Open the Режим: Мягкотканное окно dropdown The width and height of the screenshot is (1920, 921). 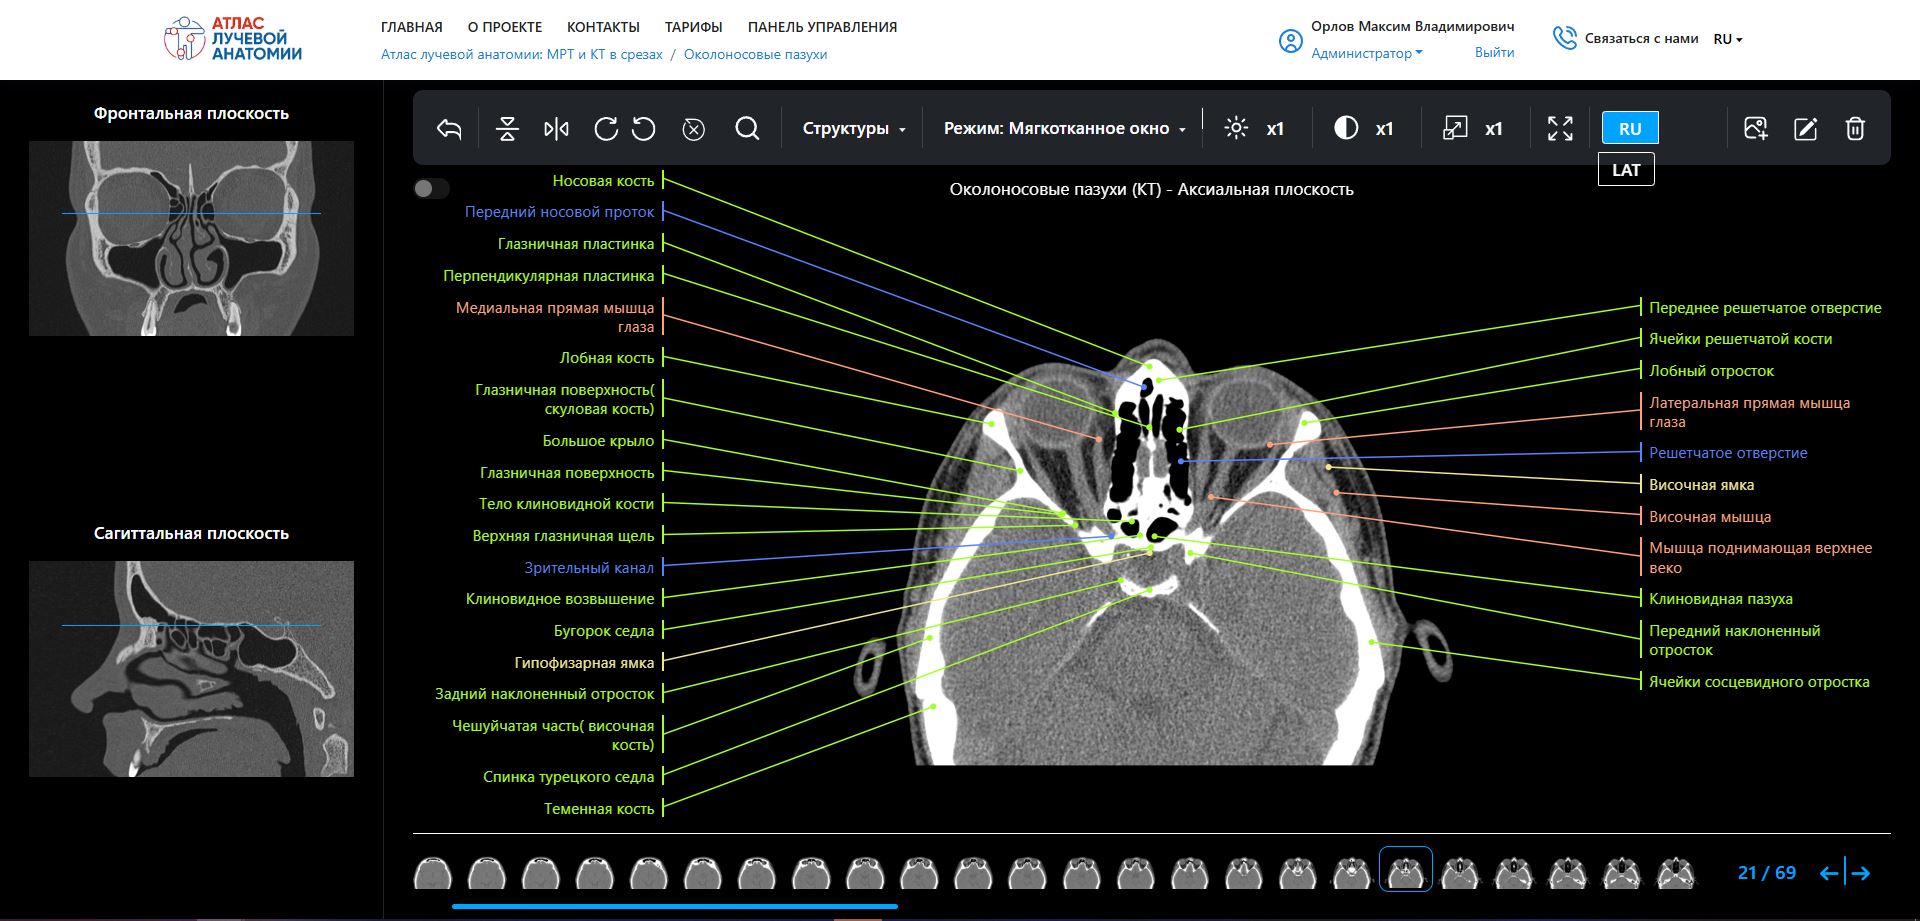coord(1064,129)
